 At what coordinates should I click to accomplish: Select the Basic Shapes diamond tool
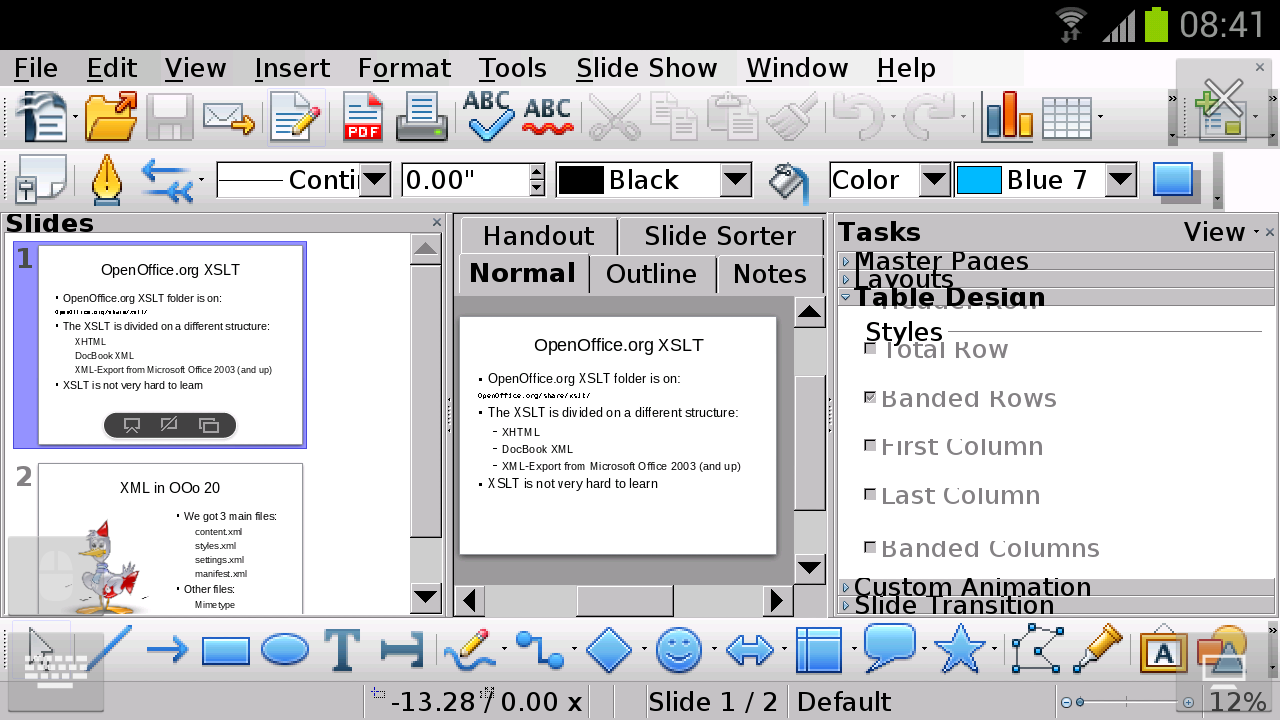[x=609, y=651]
